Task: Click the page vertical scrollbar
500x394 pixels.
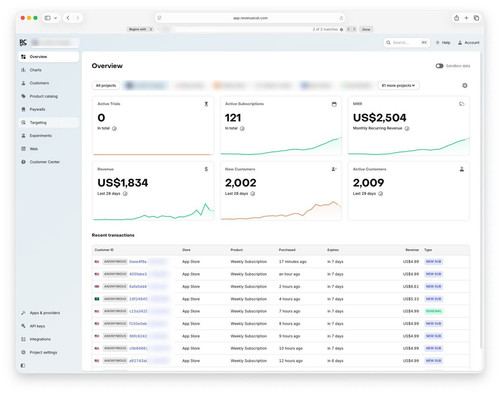Action: click(481, 200)
